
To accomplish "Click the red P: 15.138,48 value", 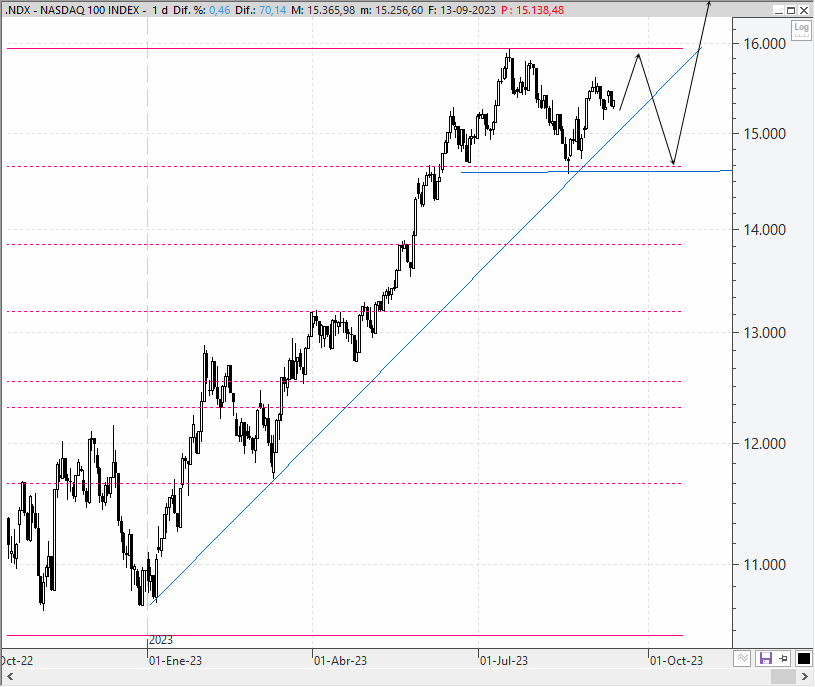I will [533, 10].
